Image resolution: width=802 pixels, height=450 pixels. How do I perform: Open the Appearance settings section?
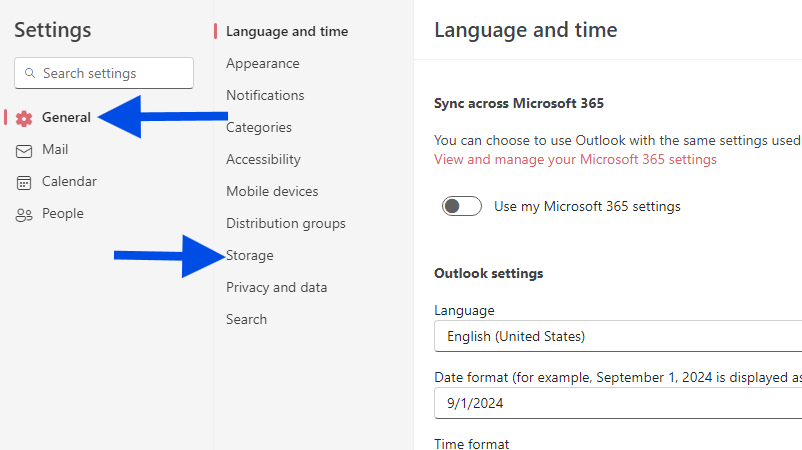pos(262,63)
